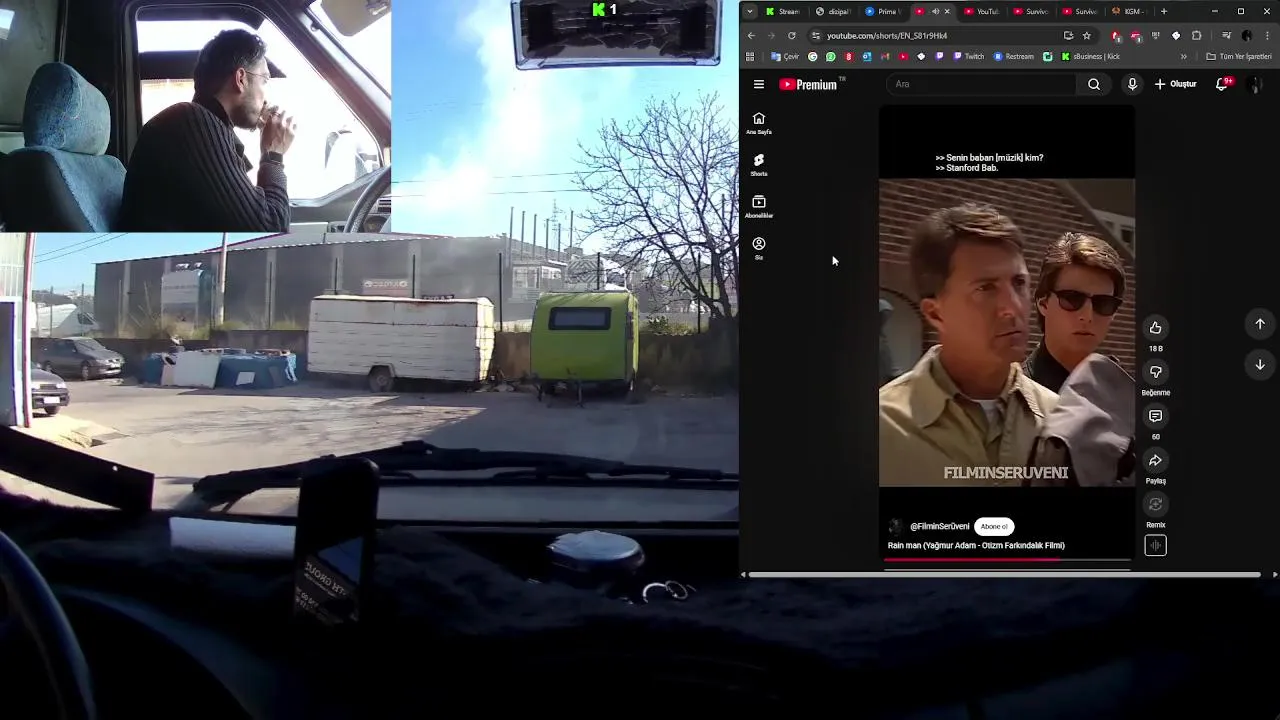Switch to the Stream tab

(783, 11)
